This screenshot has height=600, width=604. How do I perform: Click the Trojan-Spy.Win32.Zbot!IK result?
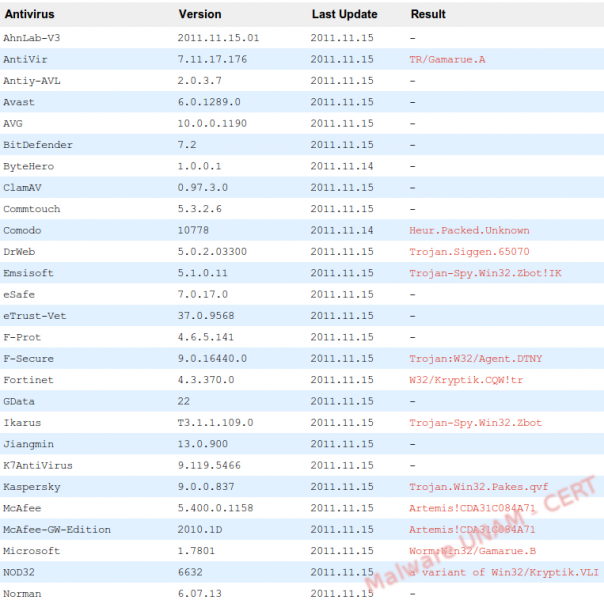485,273
